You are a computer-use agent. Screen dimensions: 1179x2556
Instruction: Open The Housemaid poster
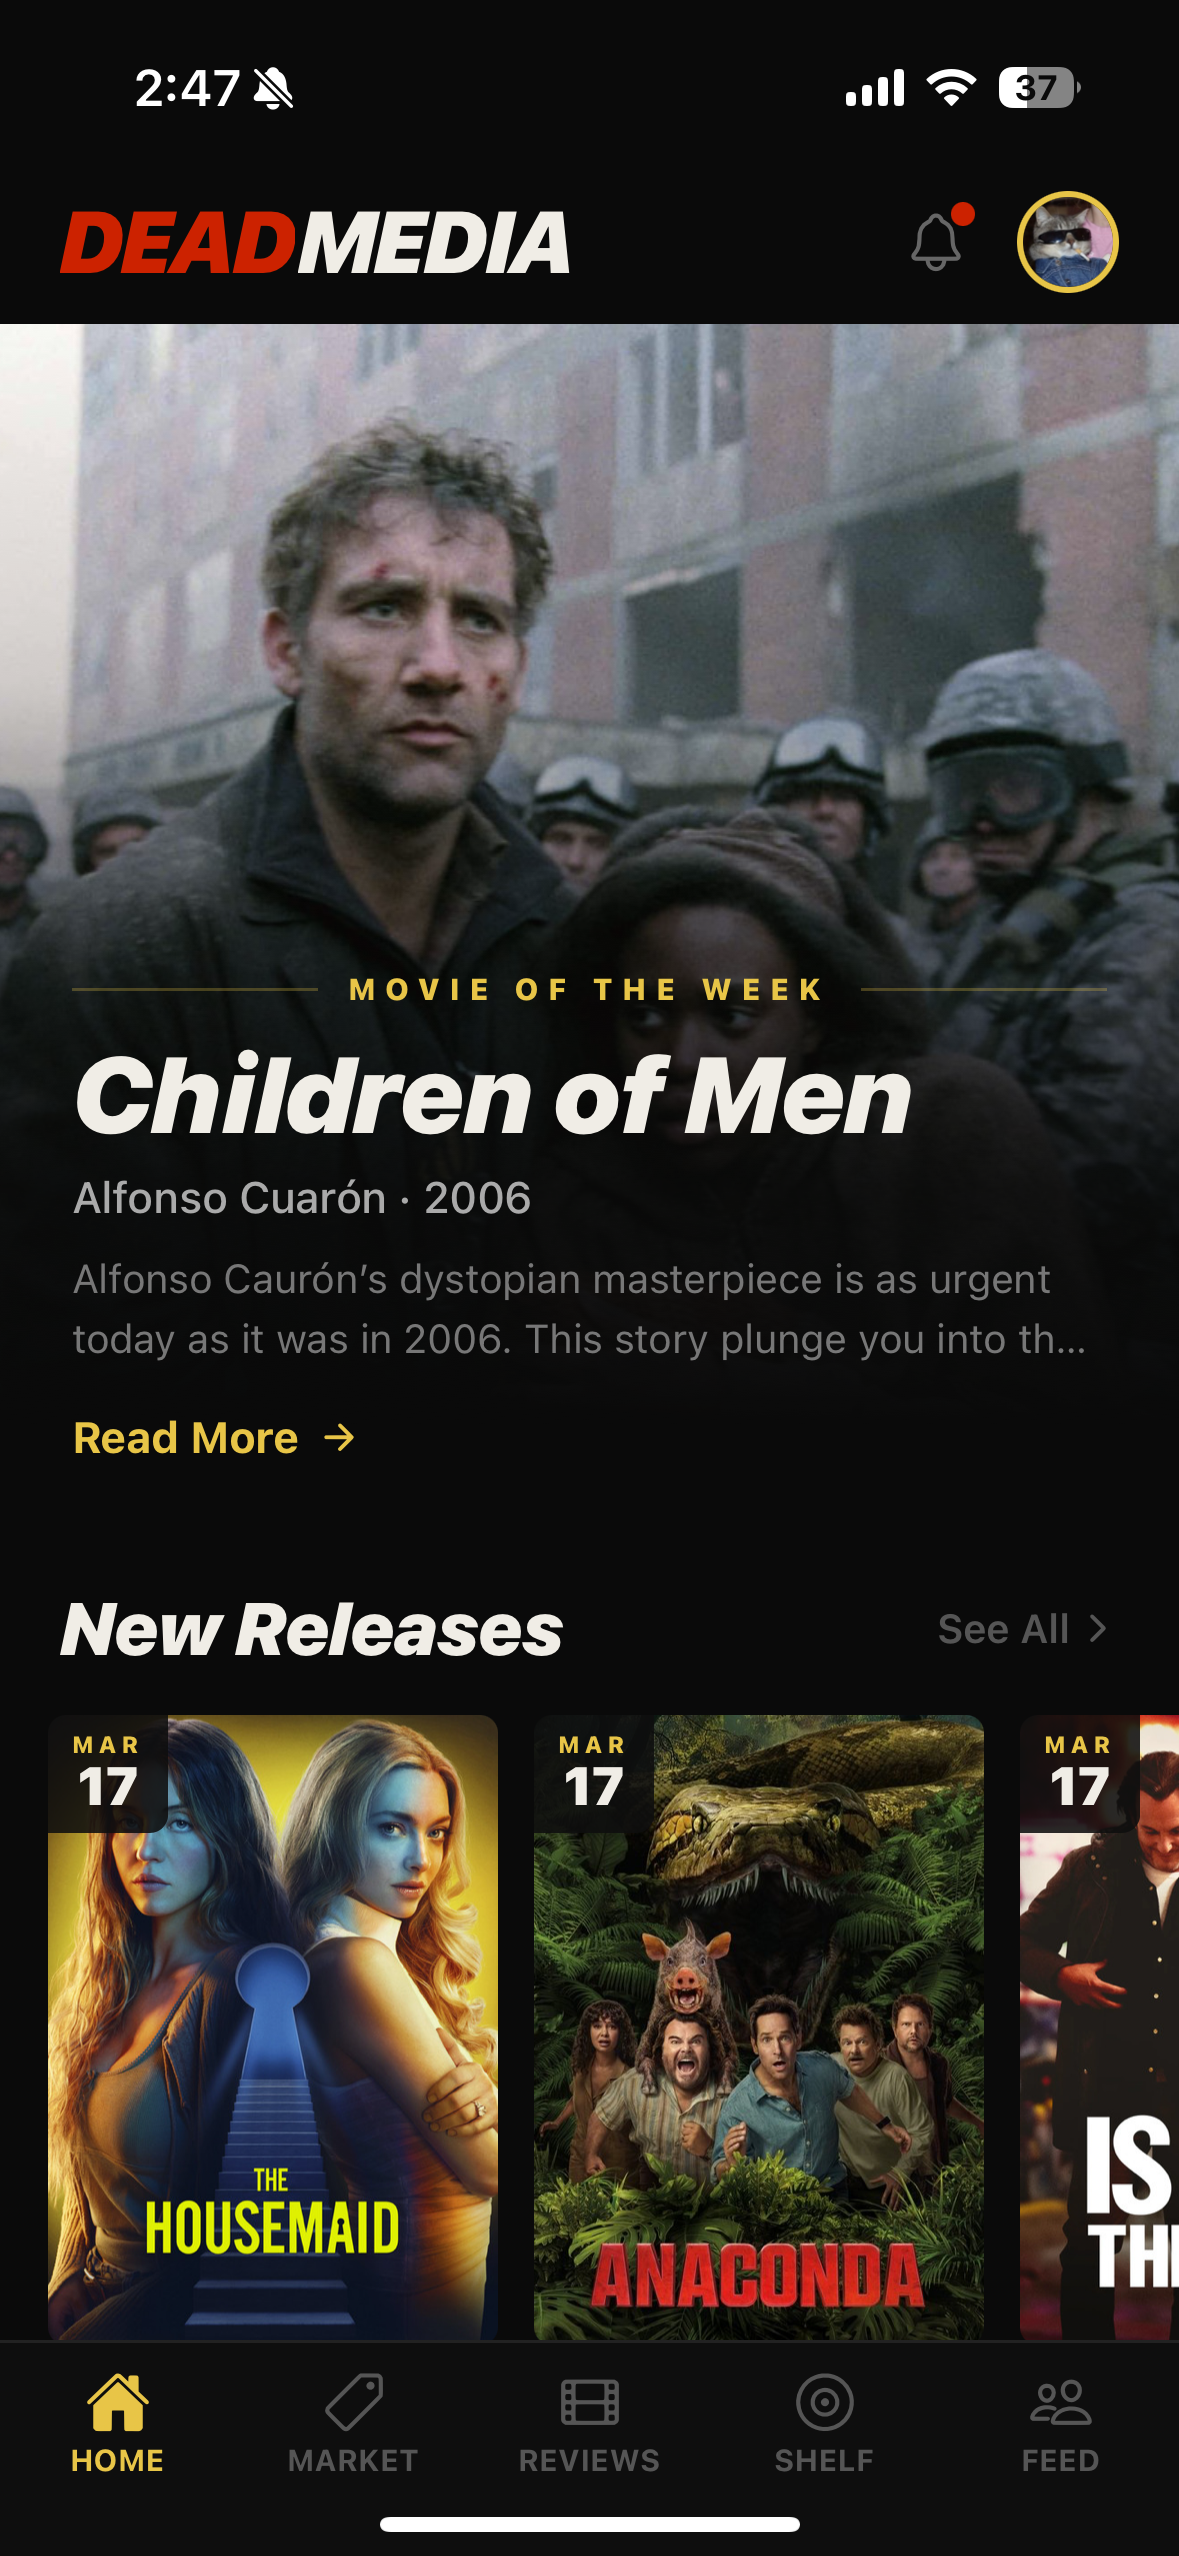click(273, 2027)
